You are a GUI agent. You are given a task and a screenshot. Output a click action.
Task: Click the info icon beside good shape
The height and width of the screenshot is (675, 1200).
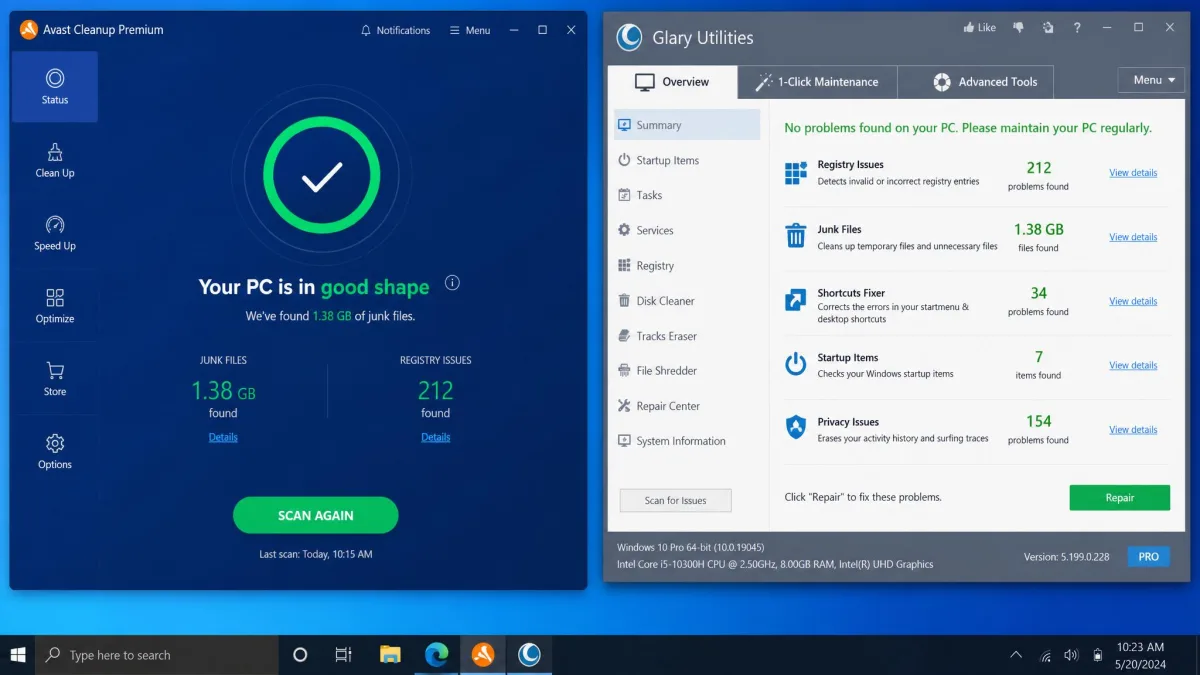[452, 283]
